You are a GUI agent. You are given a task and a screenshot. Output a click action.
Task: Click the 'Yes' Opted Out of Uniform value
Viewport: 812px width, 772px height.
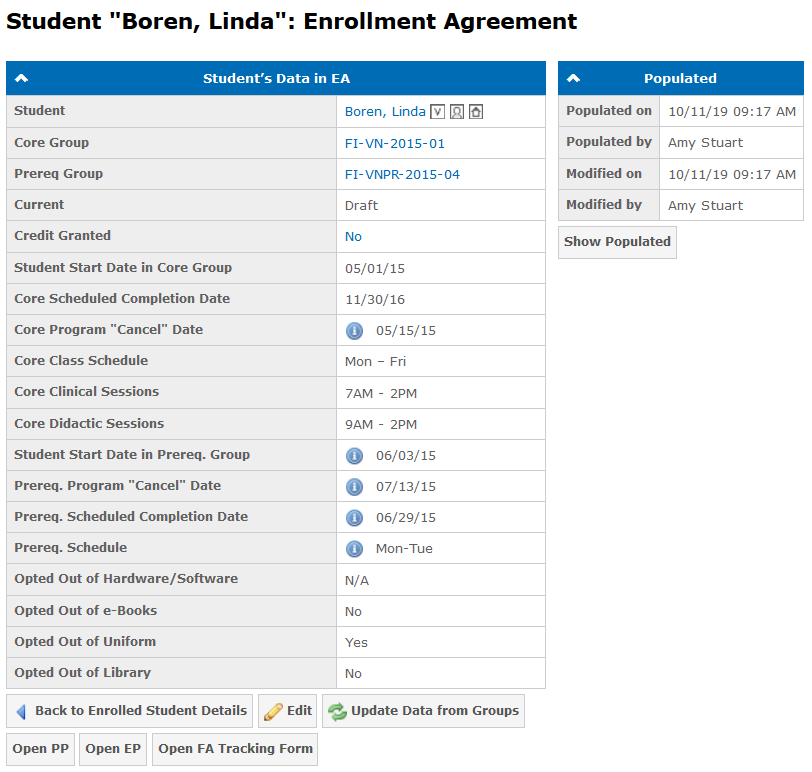pos(356,643)
